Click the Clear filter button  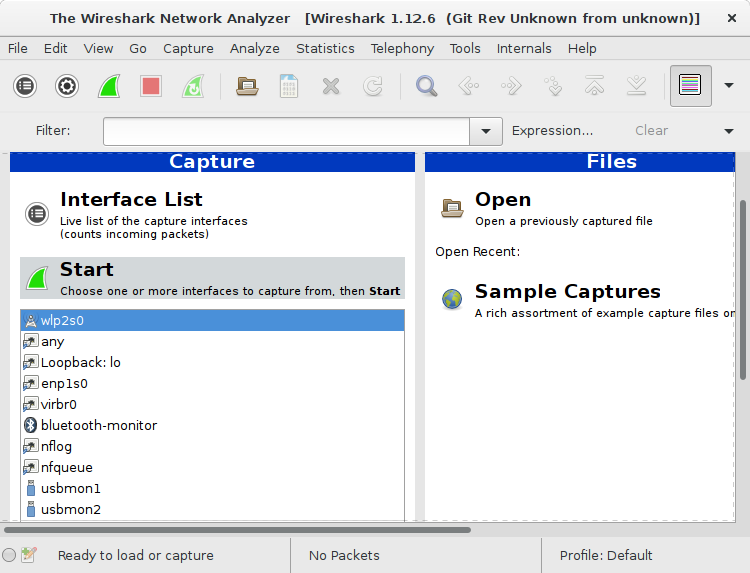(x=651, y=131)
